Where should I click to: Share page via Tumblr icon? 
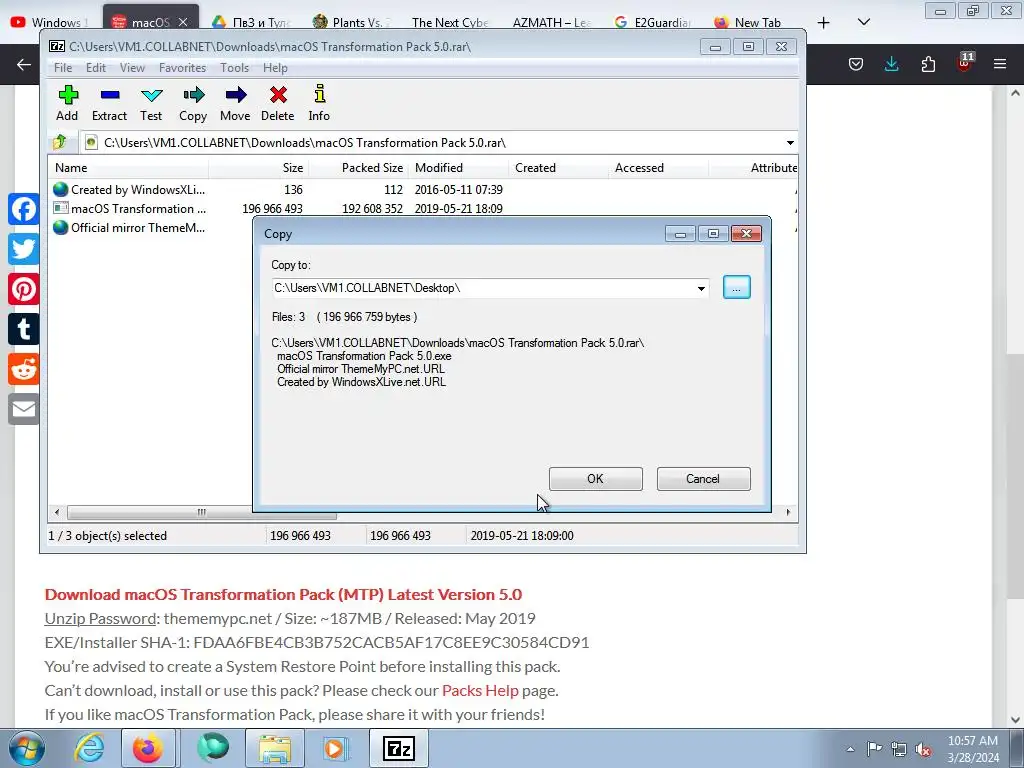pyautogui.click(x=24, y=329)
